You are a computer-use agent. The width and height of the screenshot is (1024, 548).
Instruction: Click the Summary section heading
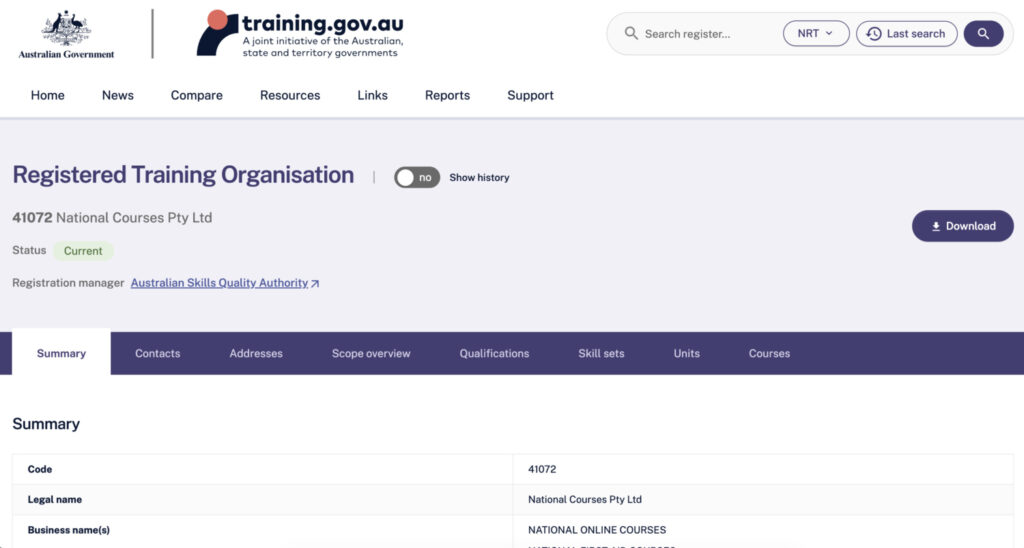[46, 424]
